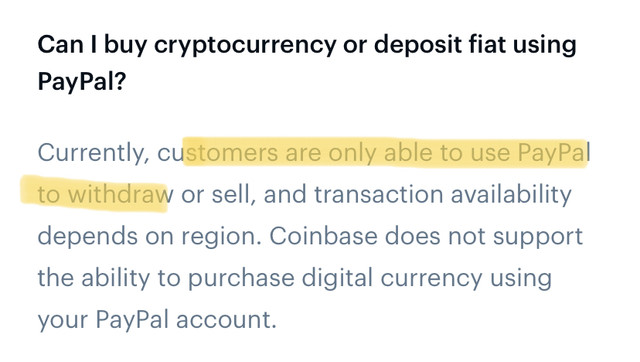Click the phrase "does not support"
640x362 pixels.
click(x=484, y=237)
